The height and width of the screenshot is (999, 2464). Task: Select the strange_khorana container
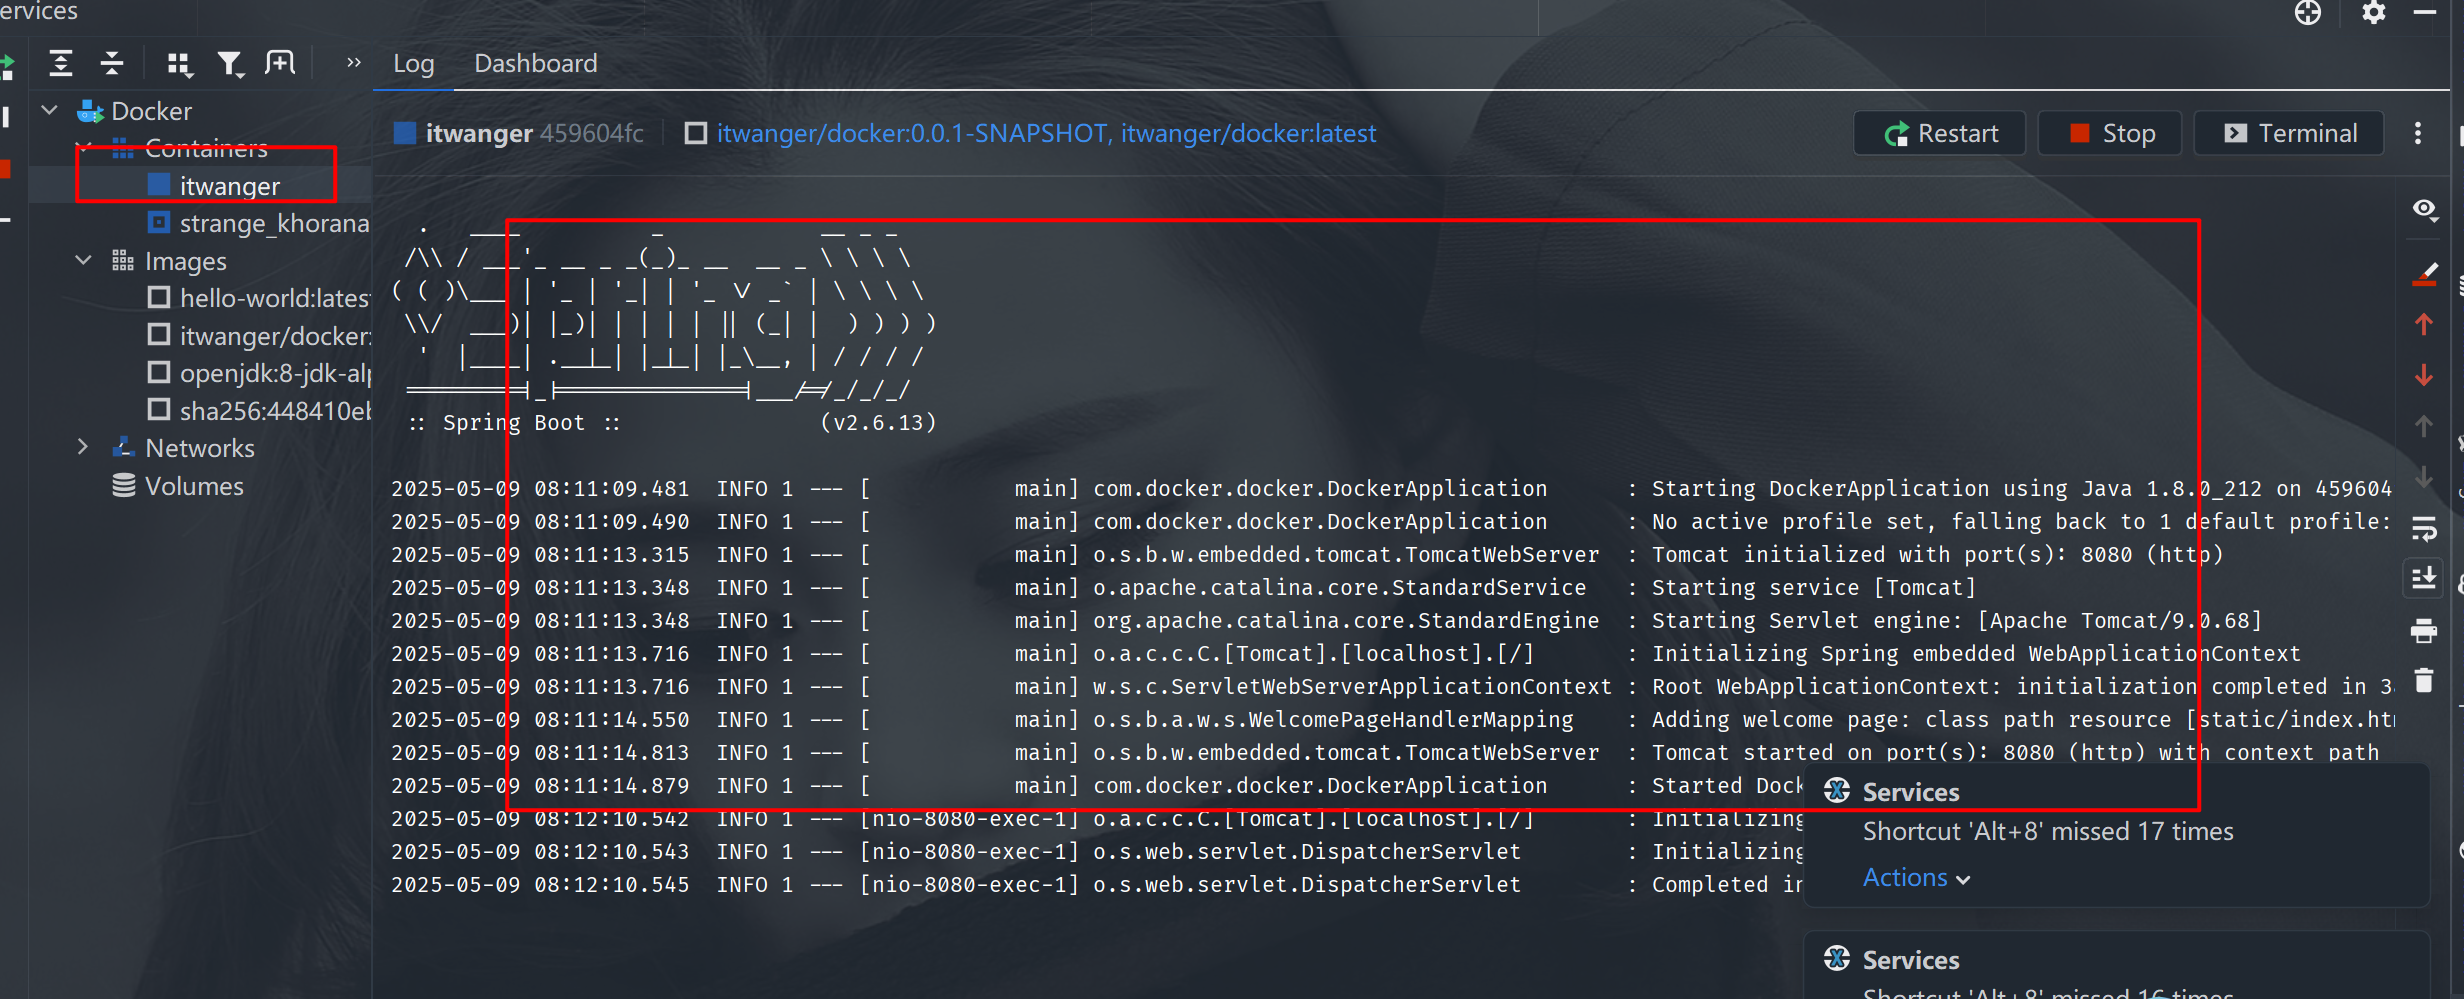point(274,223)
